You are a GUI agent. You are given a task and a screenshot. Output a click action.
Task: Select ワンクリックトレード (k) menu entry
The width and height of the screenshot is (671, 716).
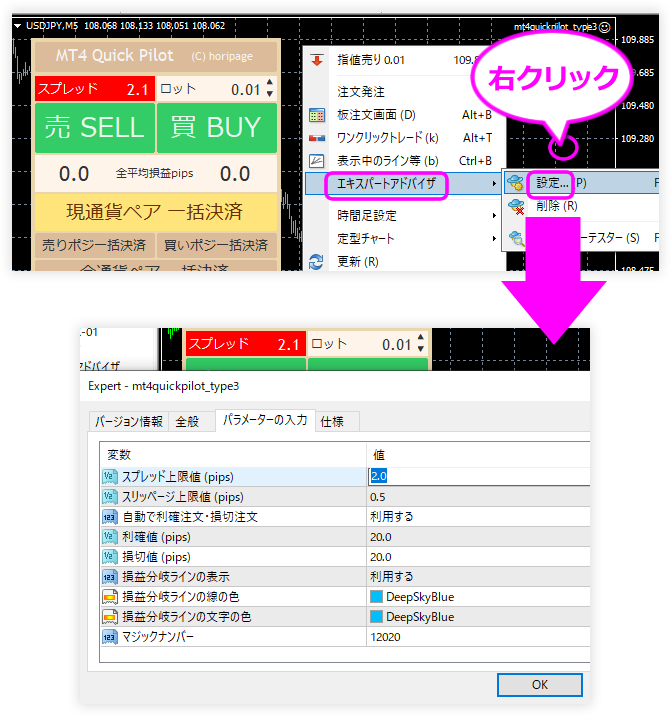pyautogui.click(x=388, y=138)
